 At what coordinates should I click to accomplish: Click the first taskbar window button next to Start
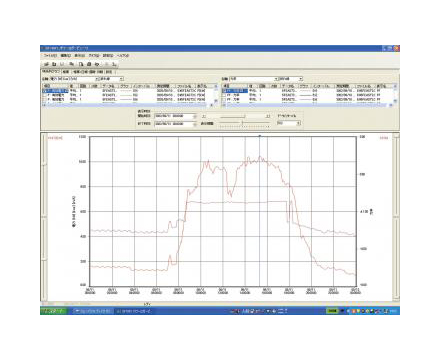[92, 311]
